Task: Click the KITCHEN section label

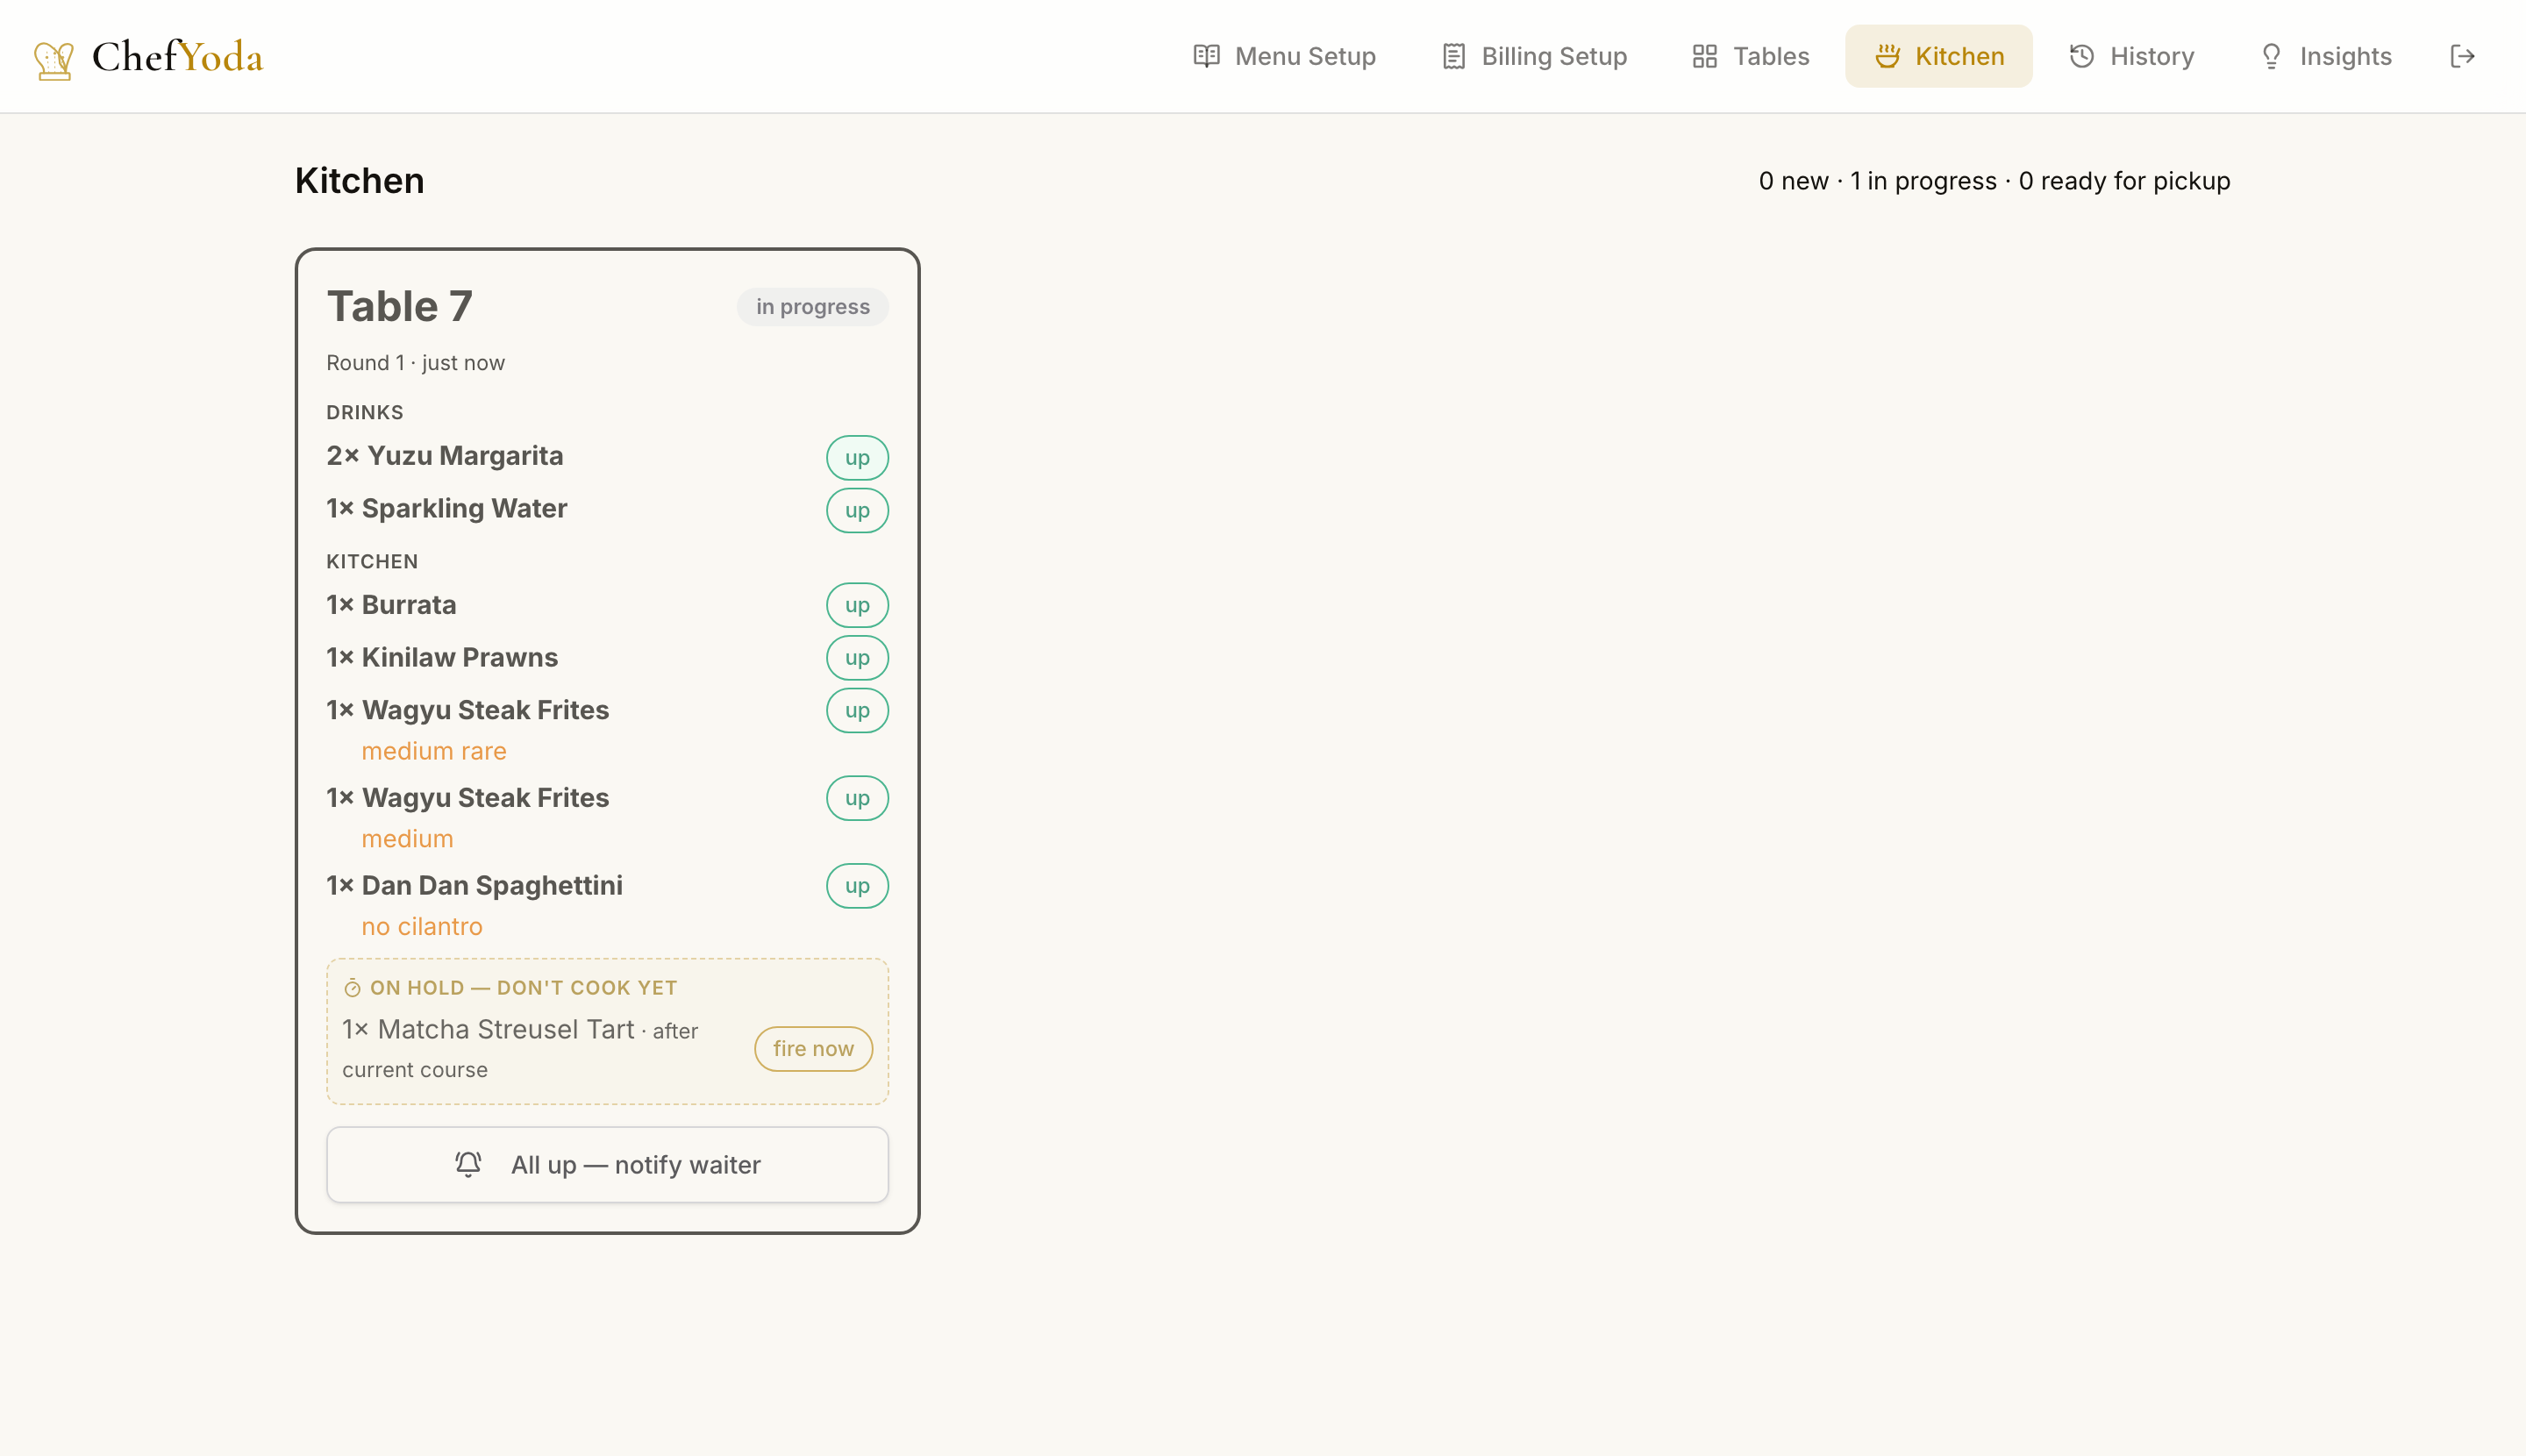Action: pyautogui.click(x=372, y=561)
